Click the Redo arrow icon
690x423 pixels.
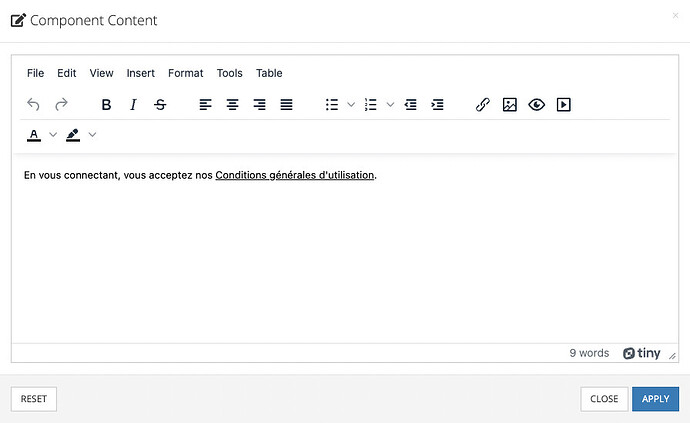click(x=61, y=104)
